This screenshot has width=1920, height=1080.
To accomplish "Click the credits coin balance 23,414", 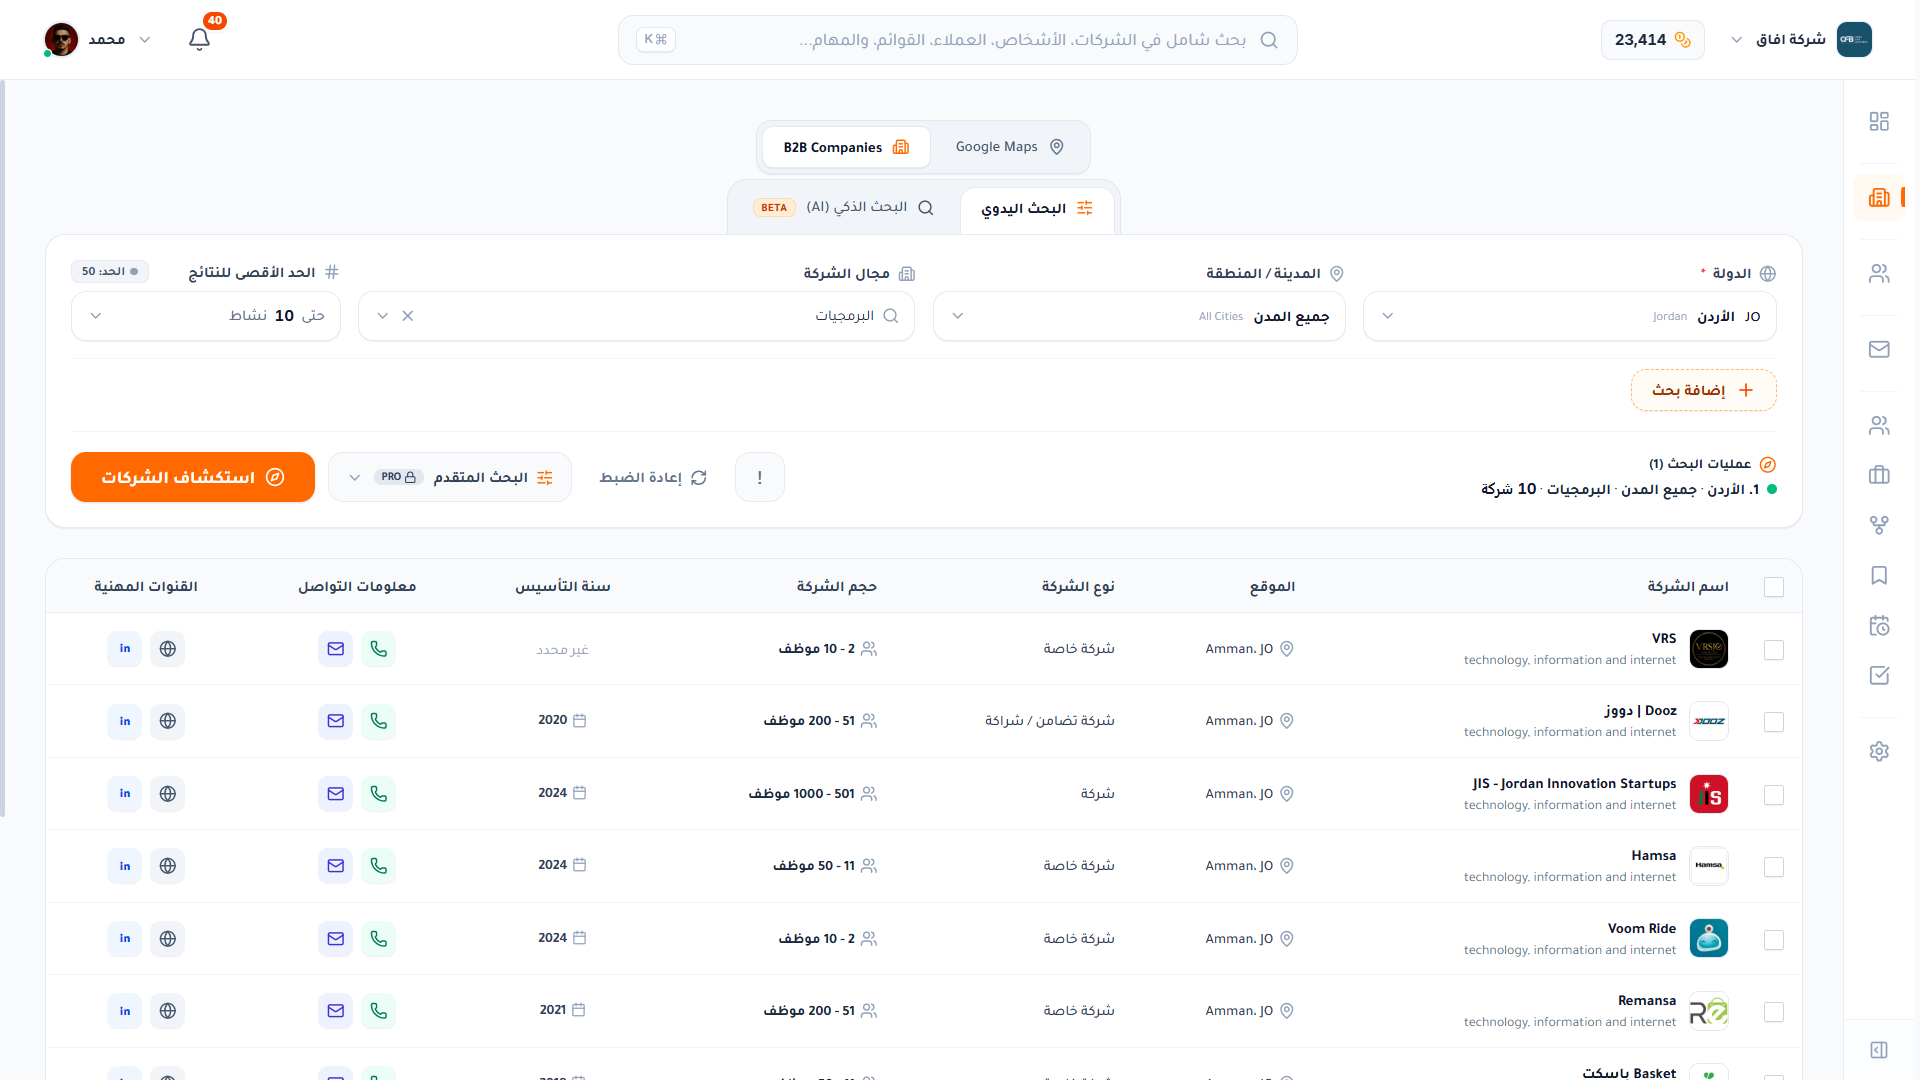I will [x=1652, y=40].
